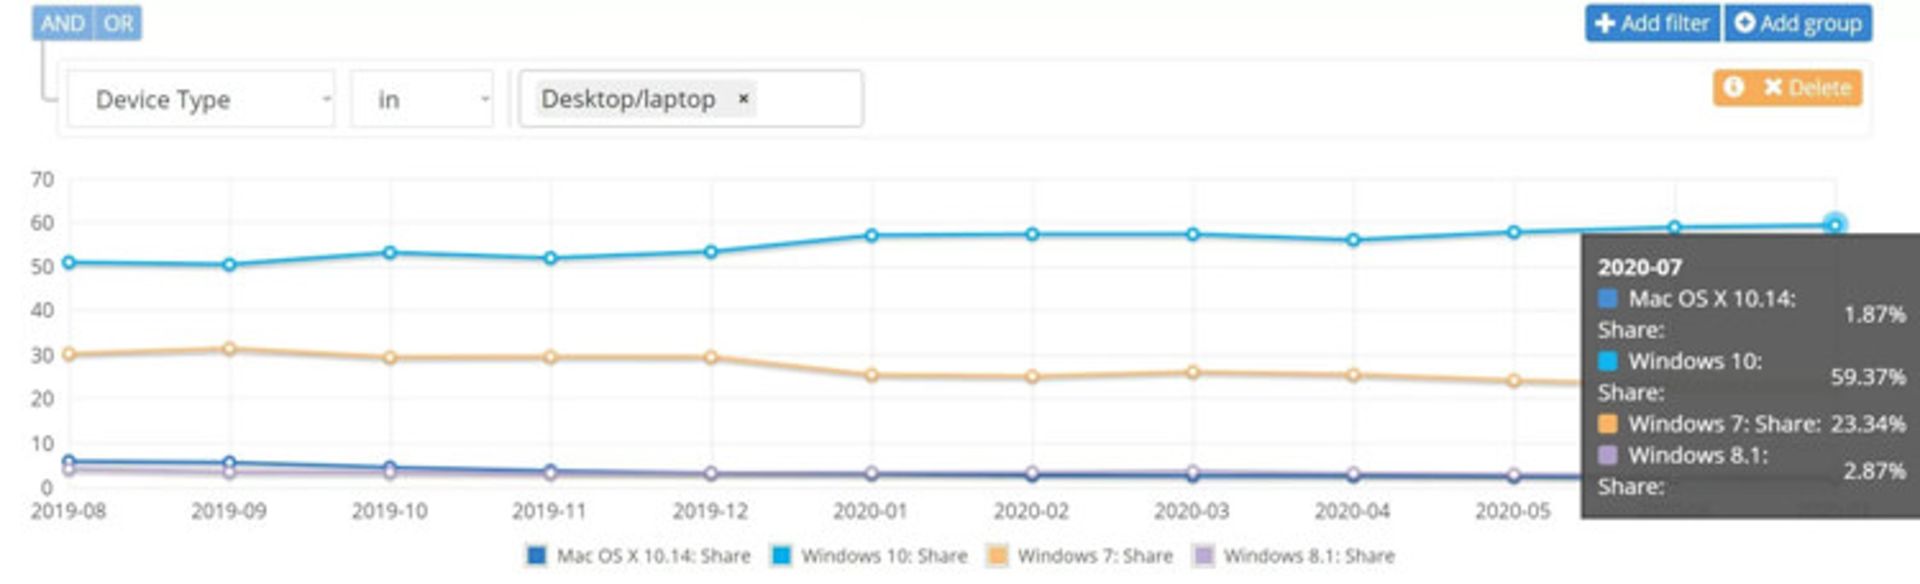Click highlighted Windows 10 point at 2020-07
The width and height of the screenshot is (1920, 584).
pos(1834,225)
